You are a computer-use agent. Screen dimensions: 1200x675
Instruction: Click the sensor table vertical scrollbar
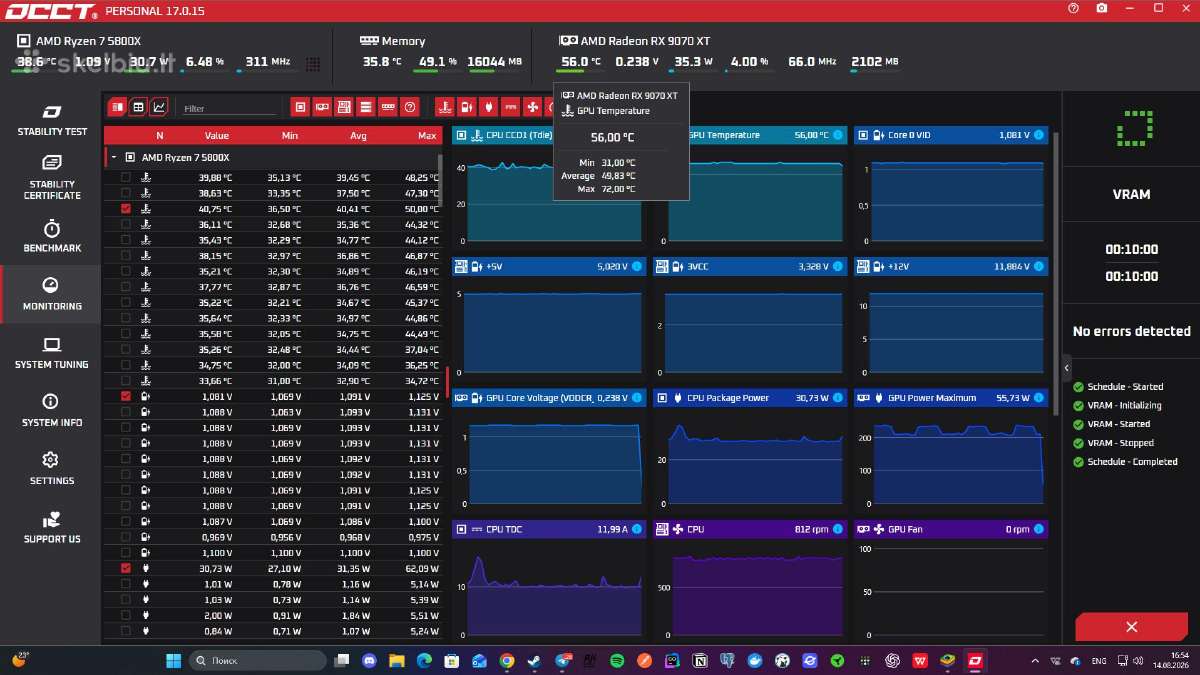coord(441,180)
